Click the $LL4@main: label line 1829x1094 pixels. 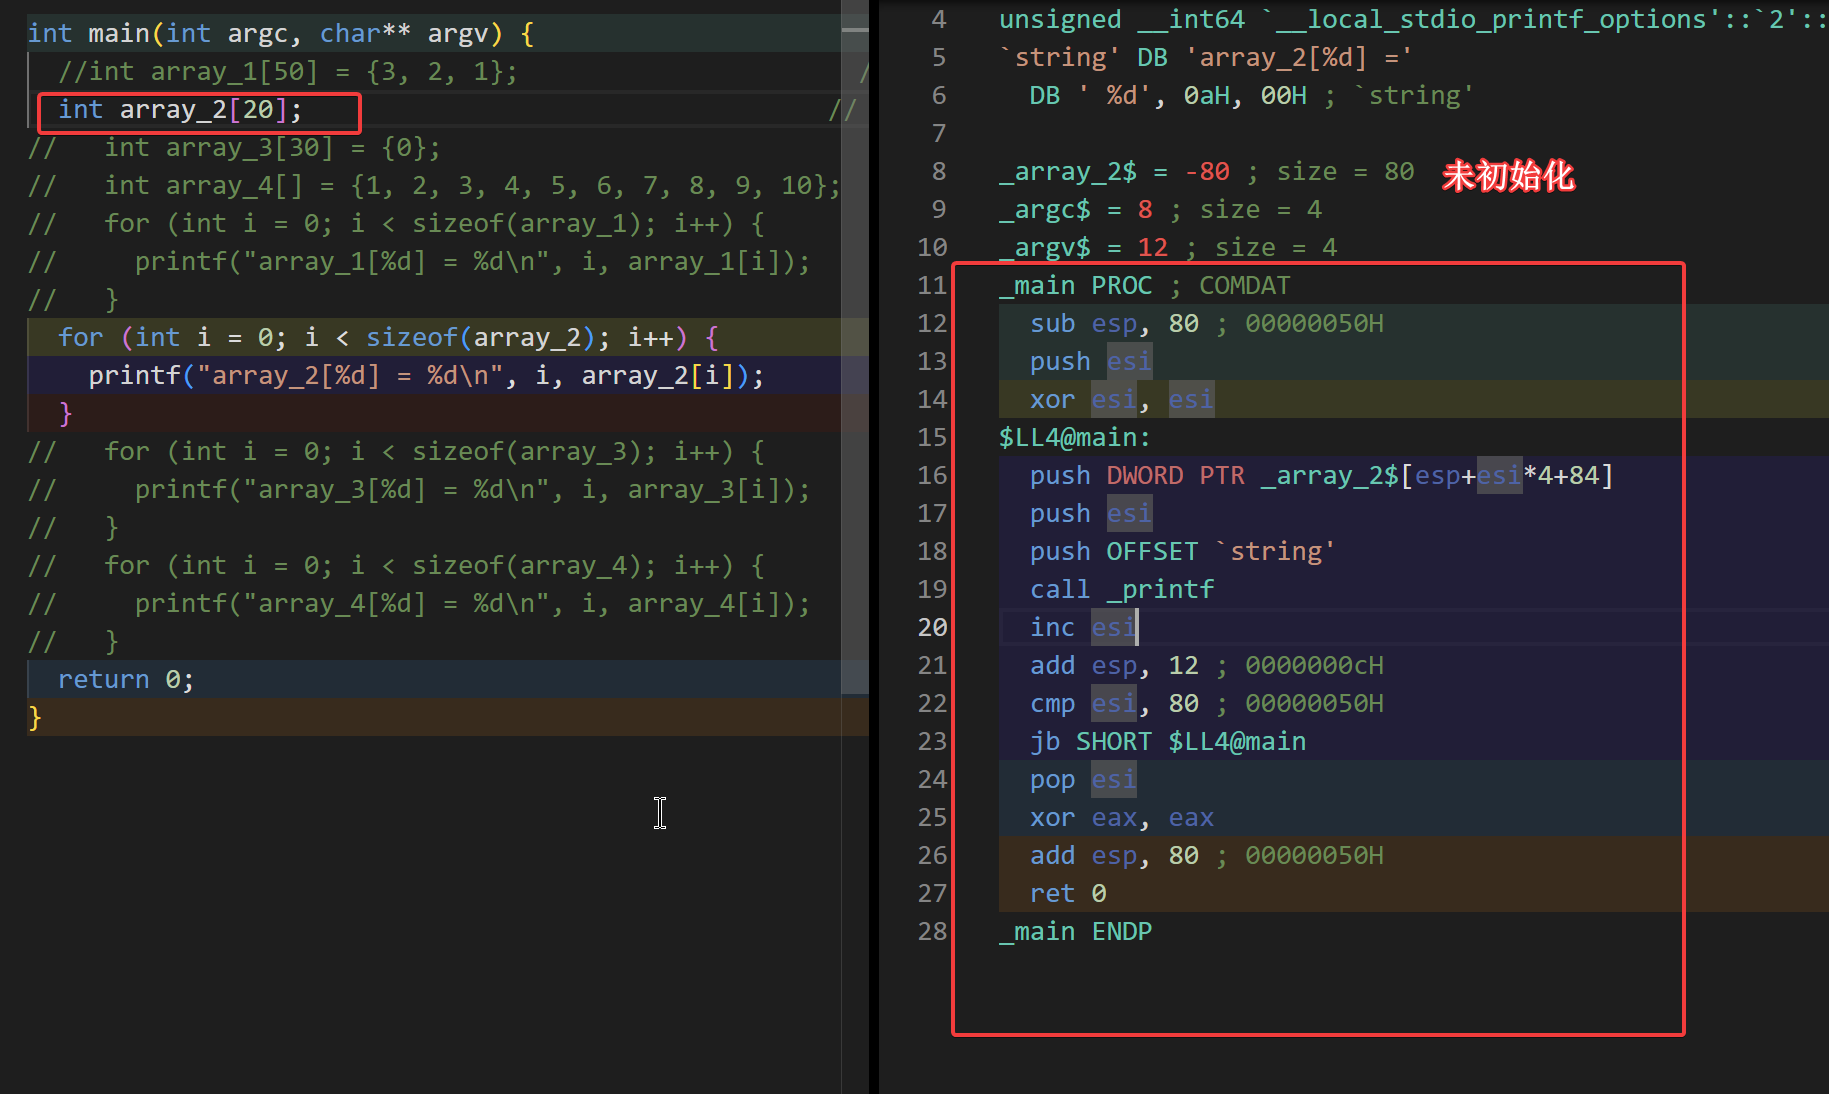(x=1074, y=437)
